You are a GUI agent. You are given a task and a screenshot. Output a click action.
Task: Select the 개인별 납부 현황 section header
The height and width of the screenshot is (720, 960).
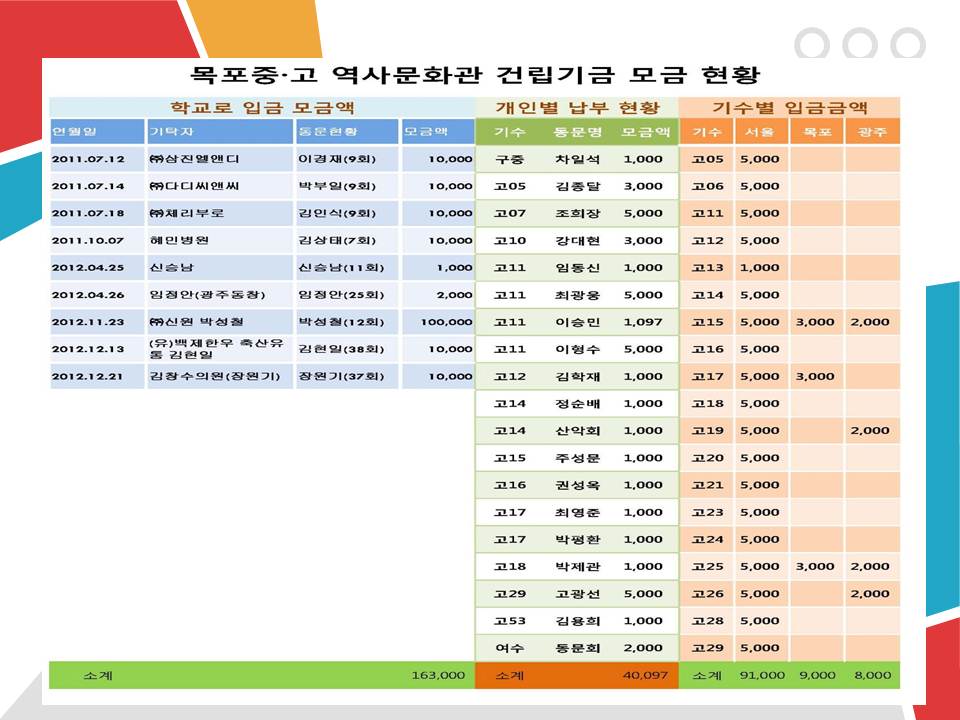pyautogui.click(x=577, y=108)
